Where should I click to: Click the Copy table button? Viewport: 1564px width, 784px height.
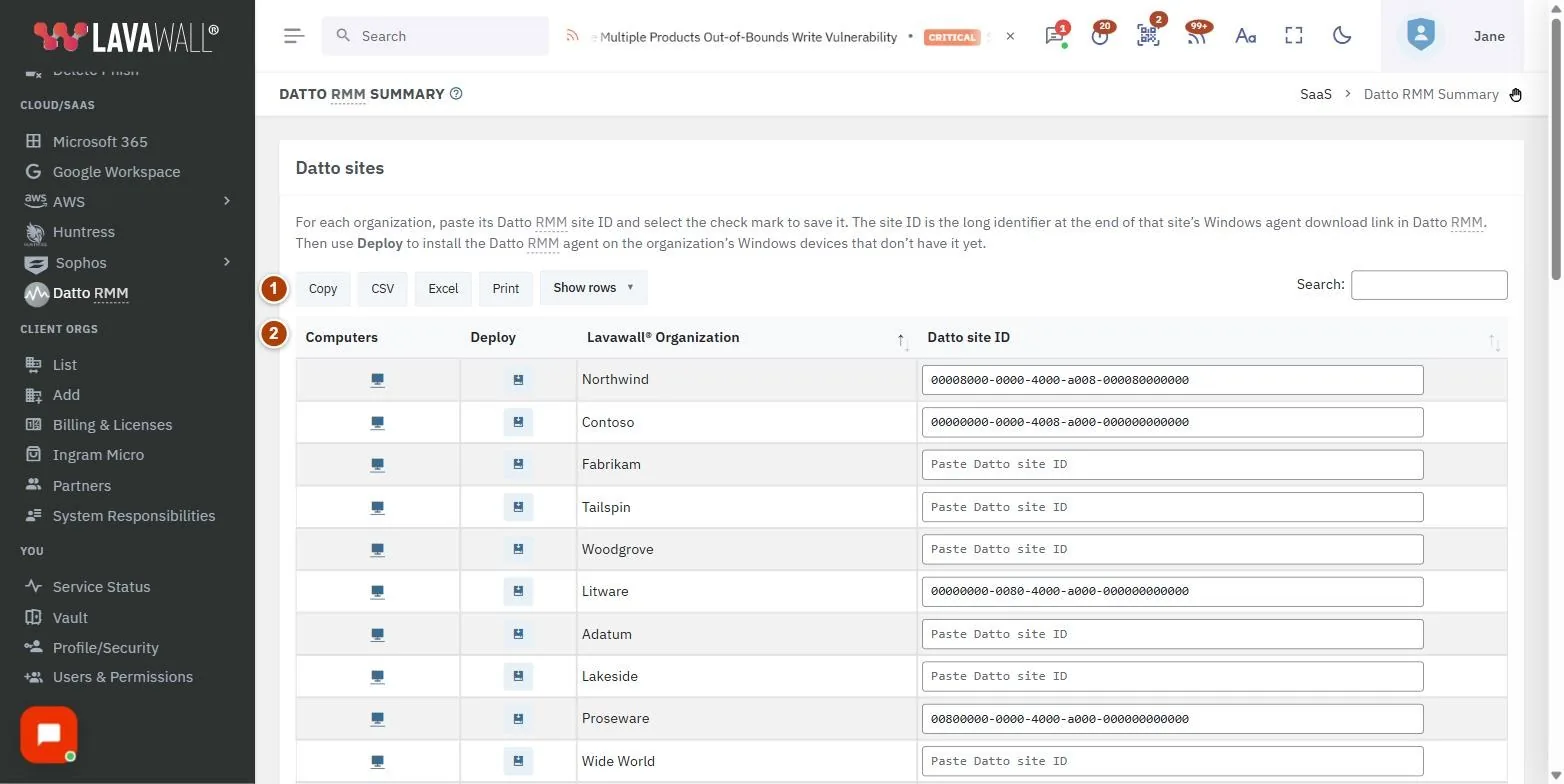click(323, 288)
